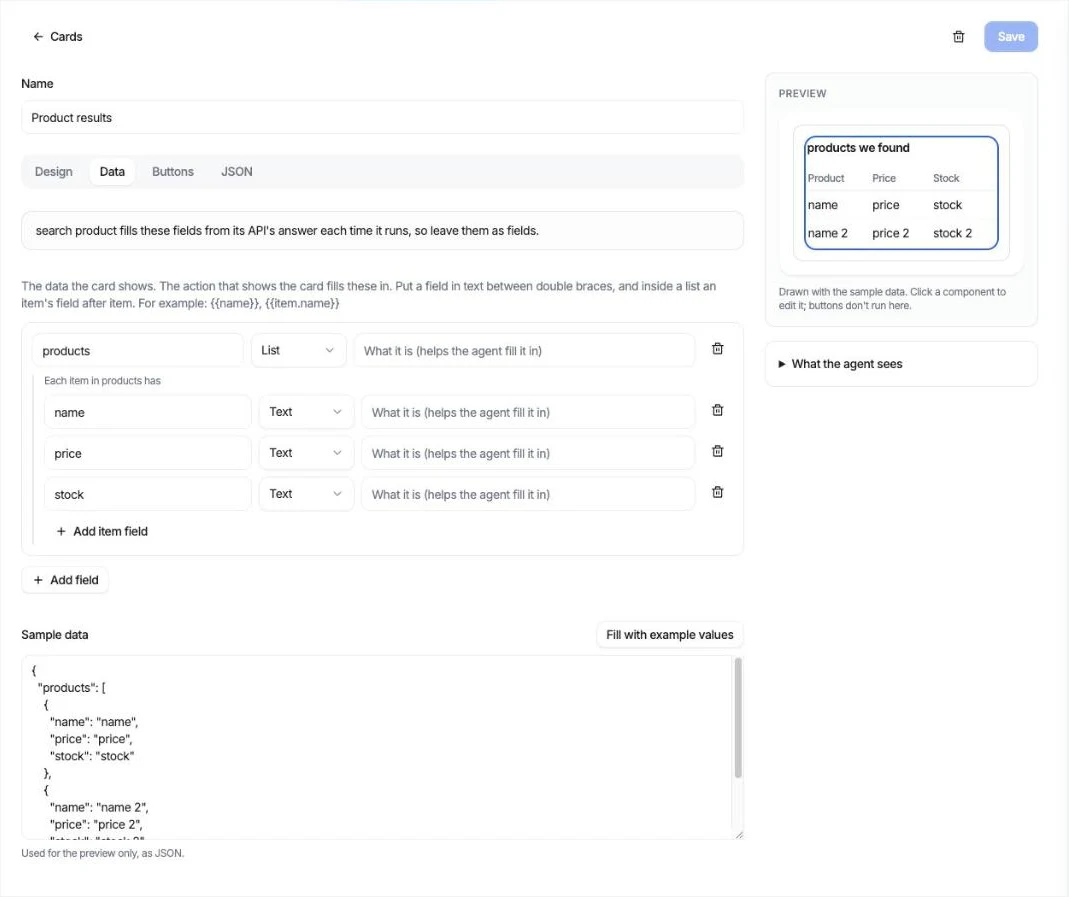Viewport: 1069px width, 897px height.
Task: Open the JSON tab
Action: 237,172
